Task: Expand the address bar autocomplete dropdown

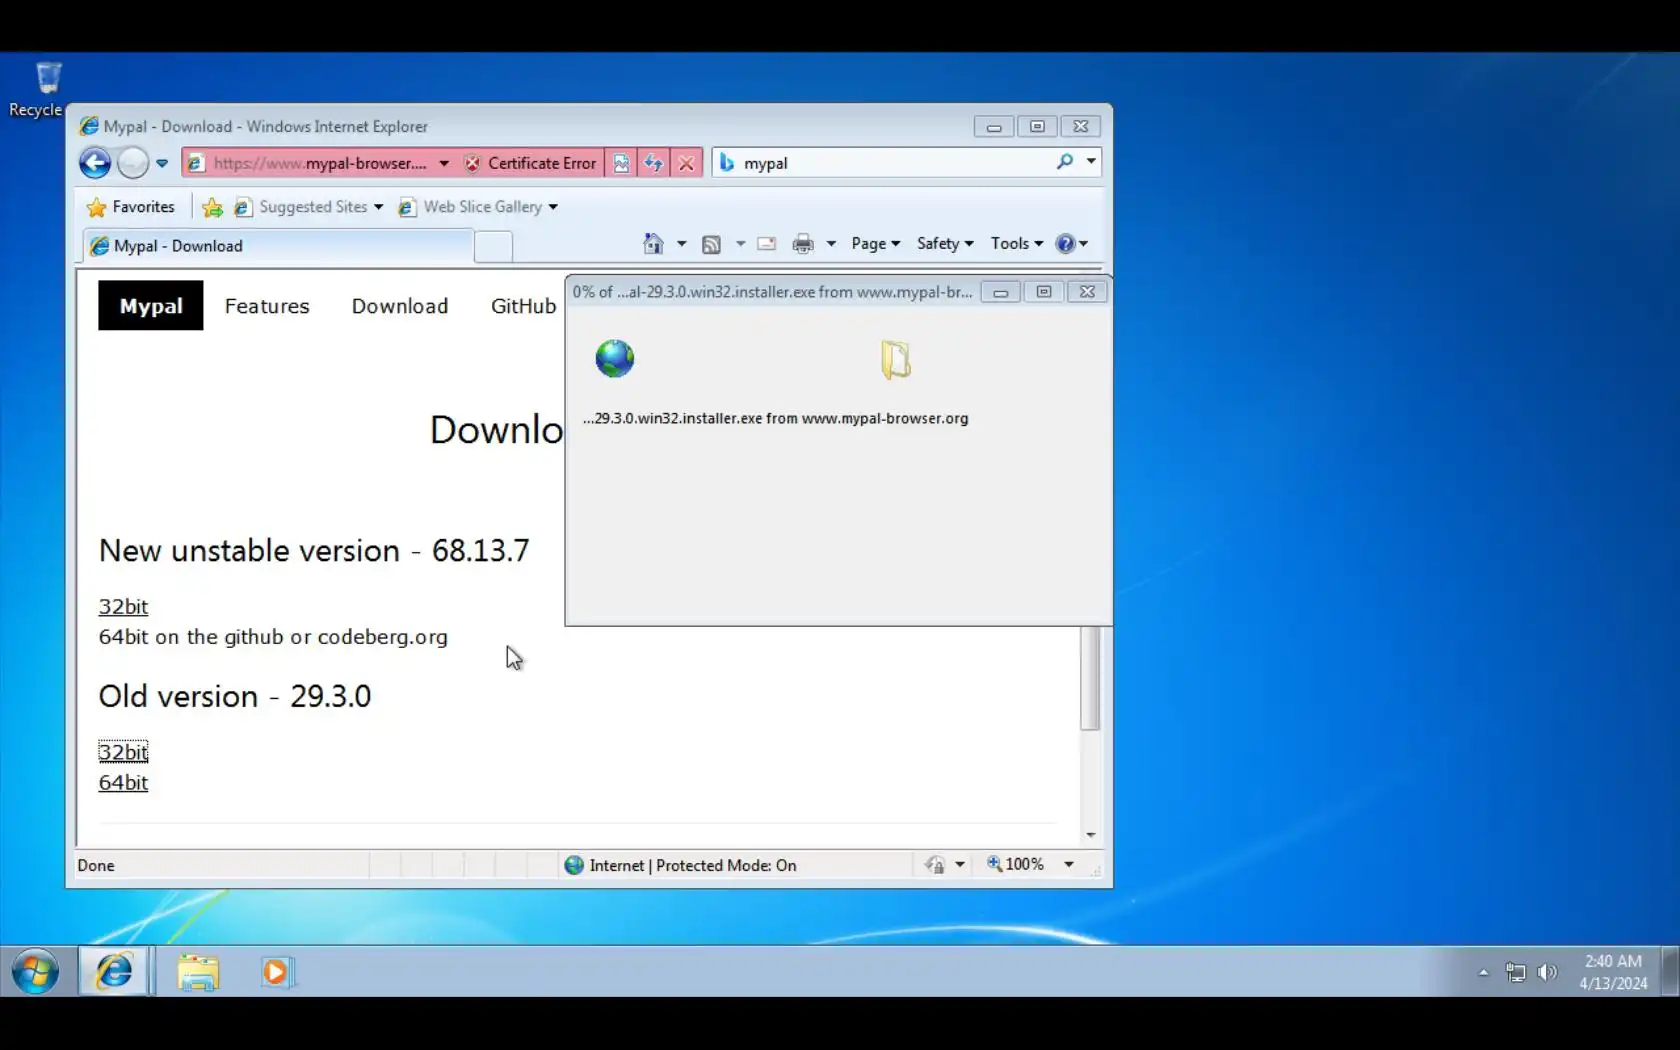Action: point(444,163)
